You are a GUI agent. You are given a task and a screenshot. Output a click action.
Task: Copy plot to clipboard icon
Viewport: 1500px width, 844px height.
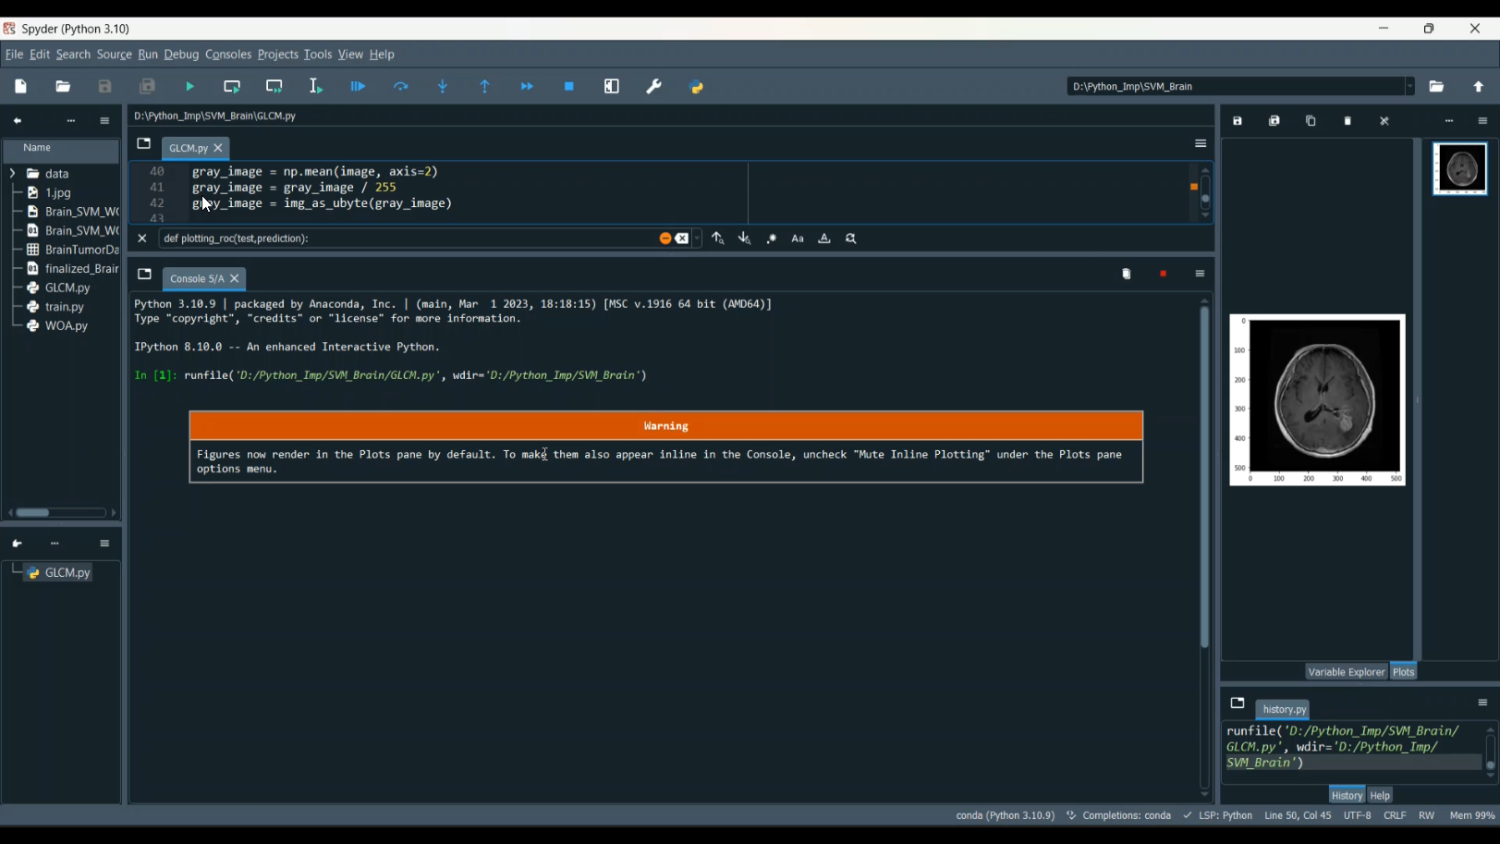[1311, 121]
